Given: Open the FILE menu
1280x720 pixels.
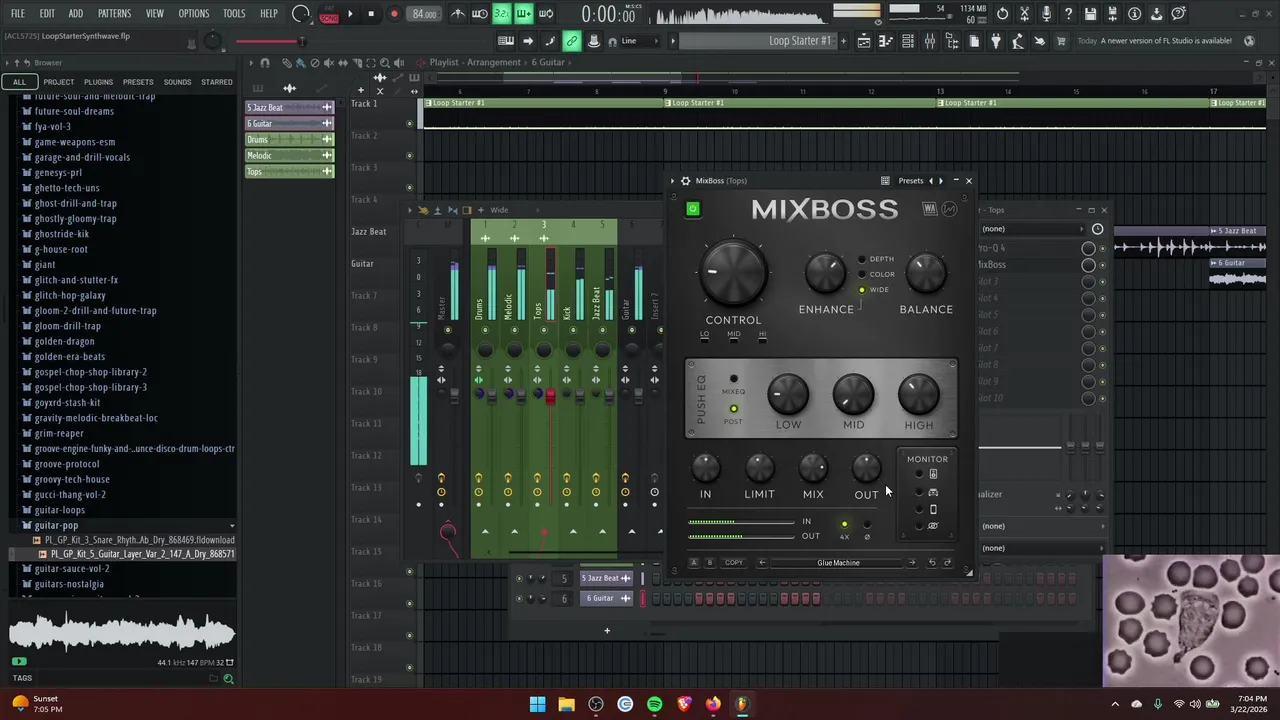Looking at the screenshot, I should (18, 14).
